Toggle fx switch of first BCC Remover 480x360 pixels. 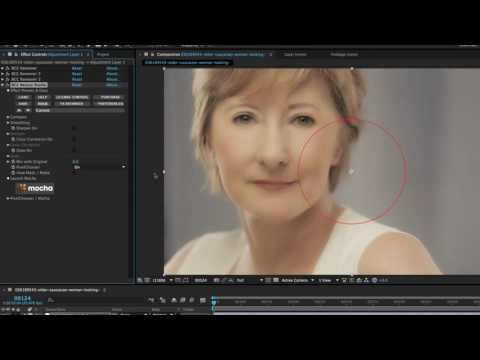(x=7, y=68)
